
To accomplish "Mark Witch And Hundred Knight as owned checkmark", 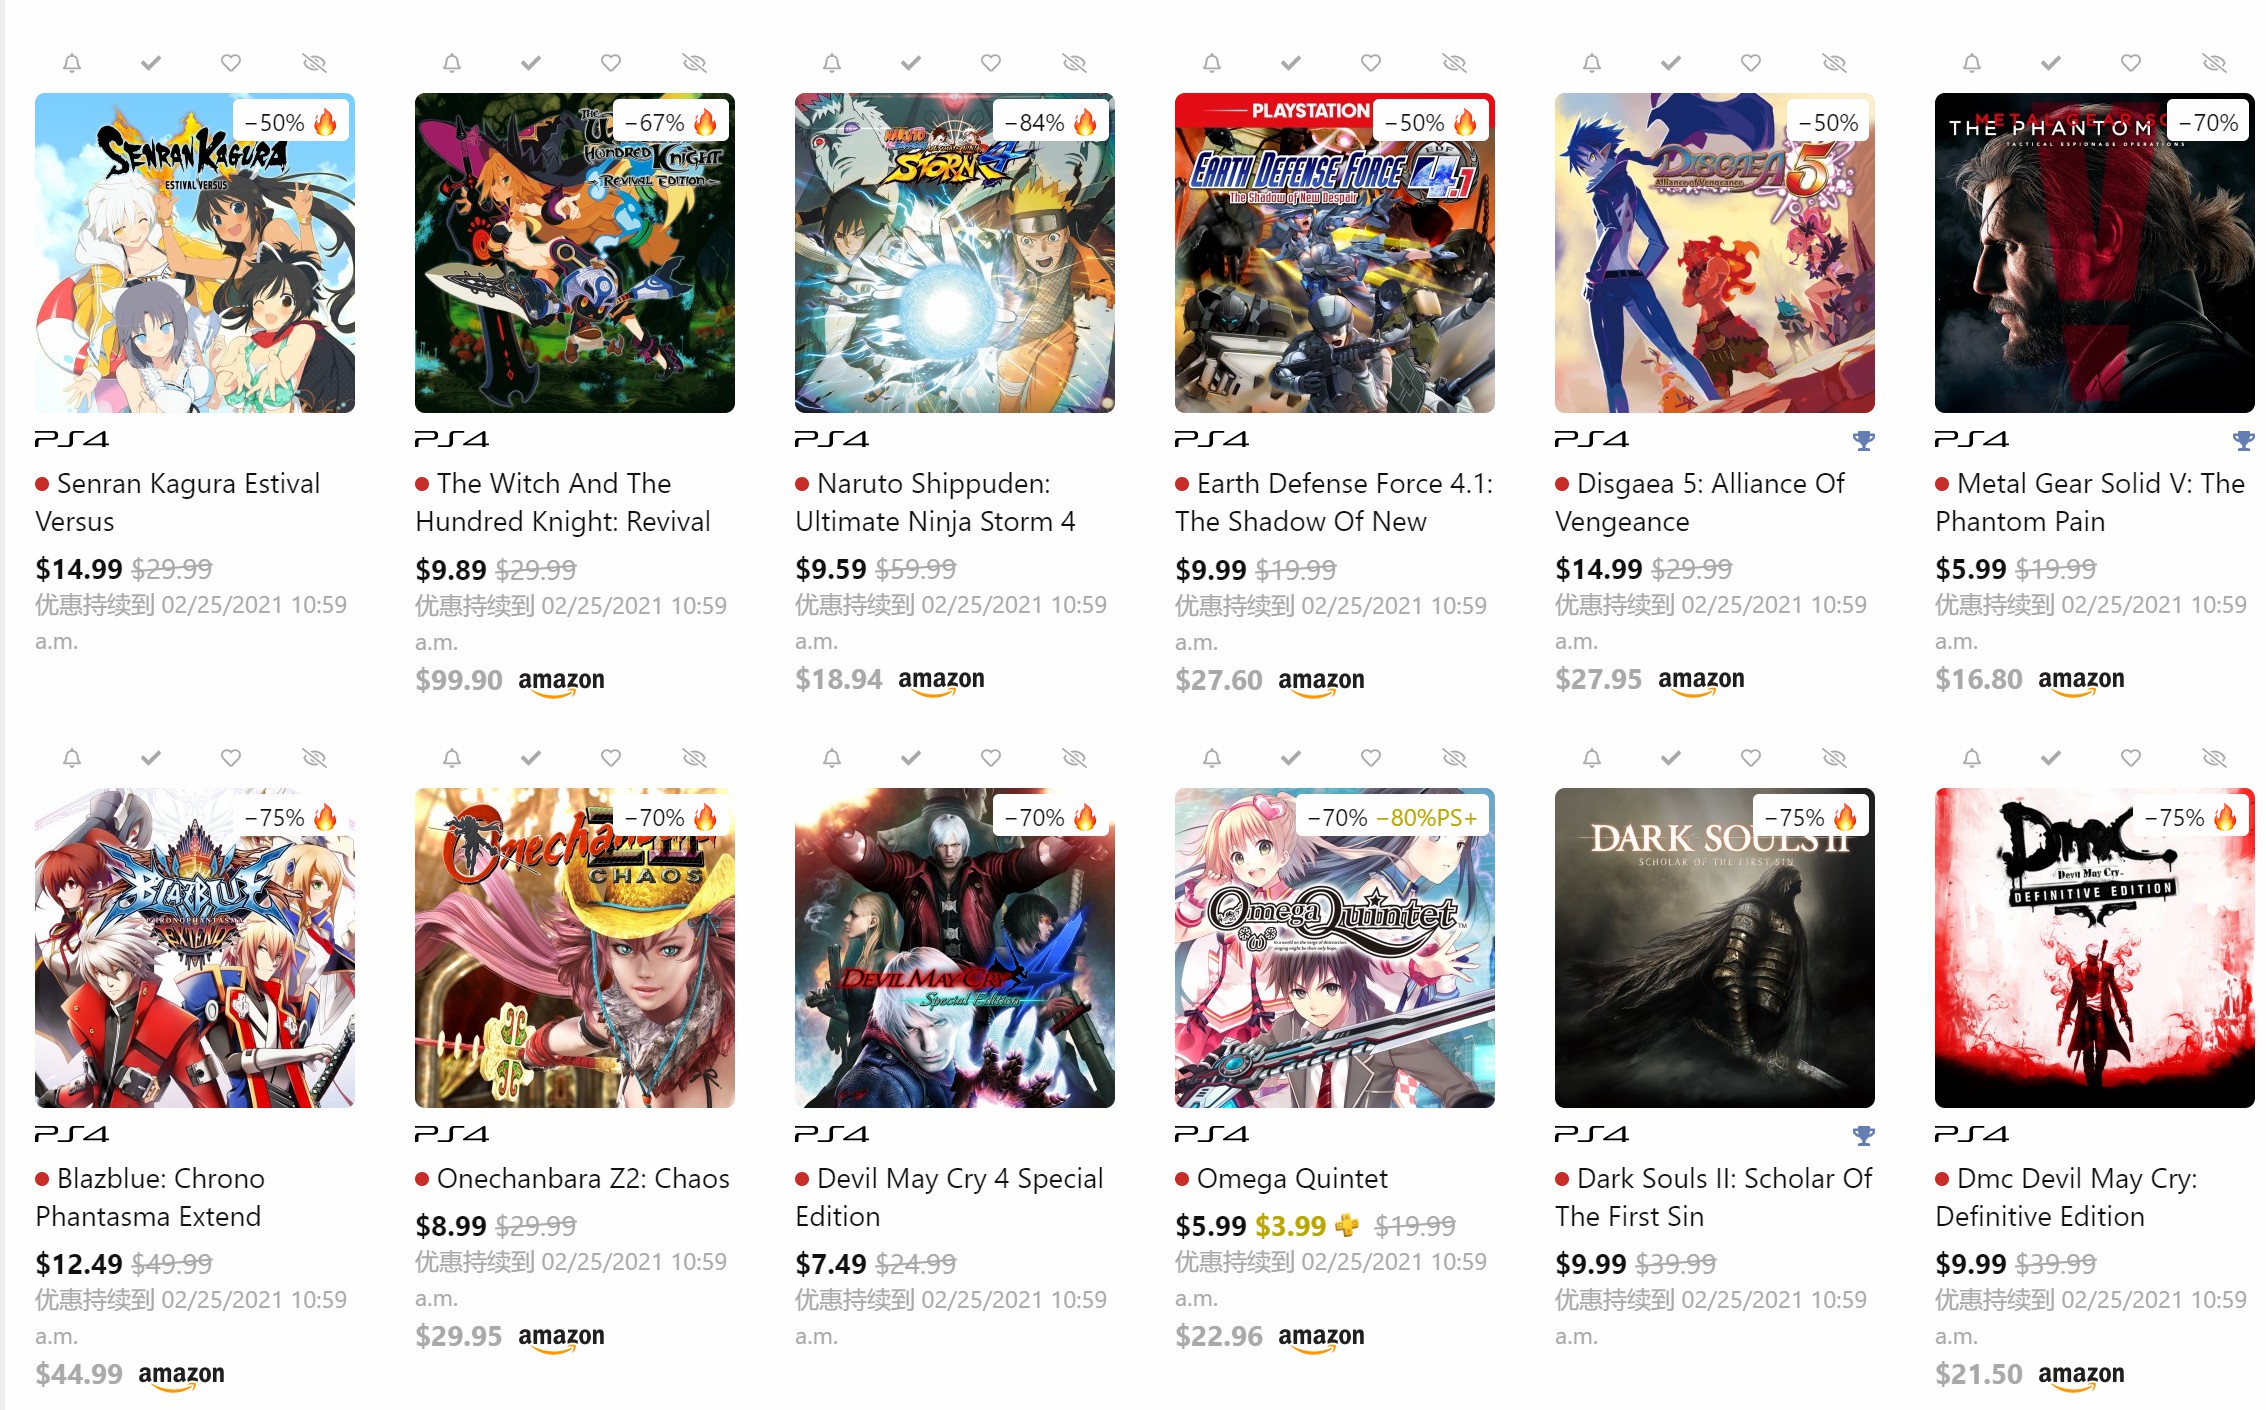I will pyautogui.click(x=531, y=63).
